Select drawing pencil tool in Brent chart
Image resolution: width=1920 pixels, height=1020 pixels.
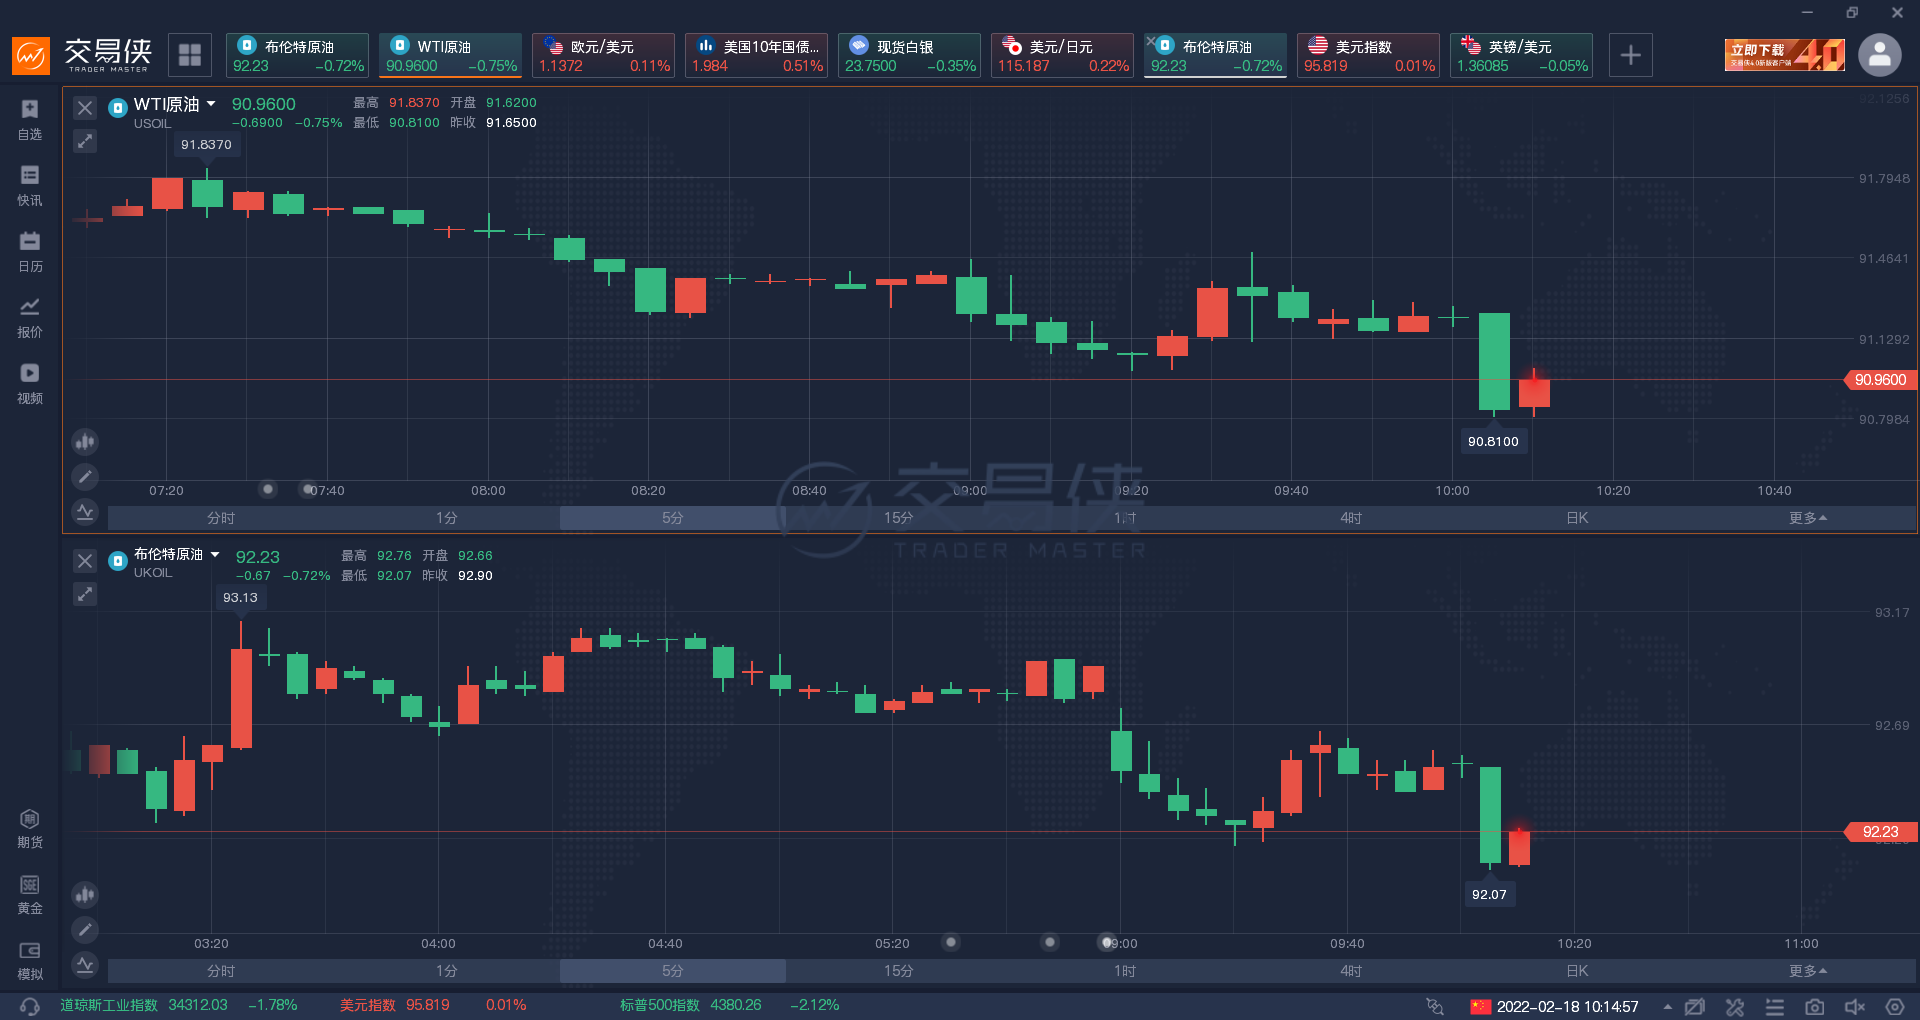click(85, 929)
